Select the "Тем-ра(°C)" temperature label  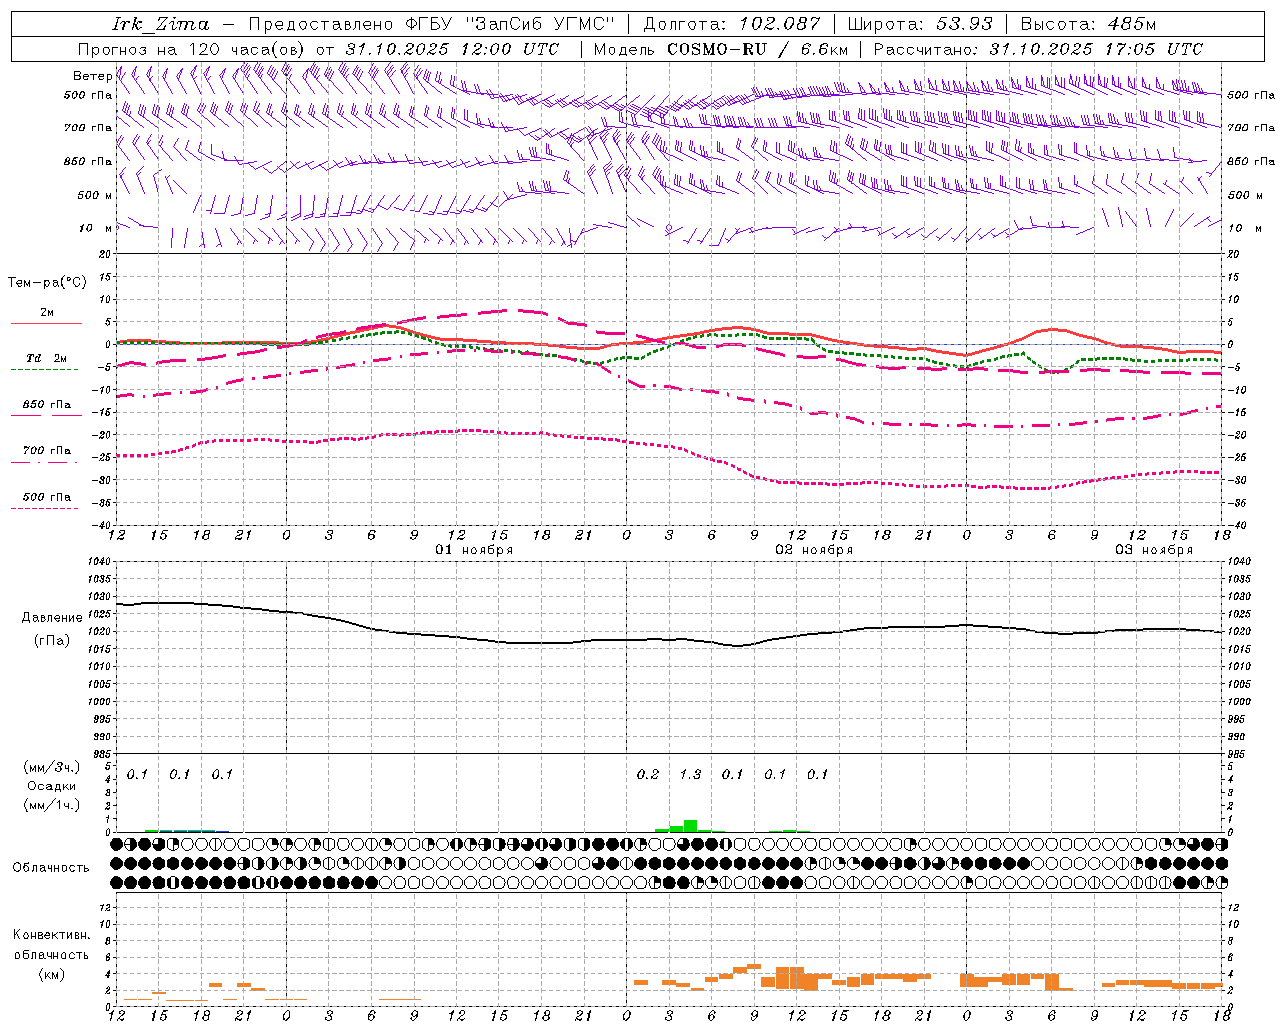point(47,283)
